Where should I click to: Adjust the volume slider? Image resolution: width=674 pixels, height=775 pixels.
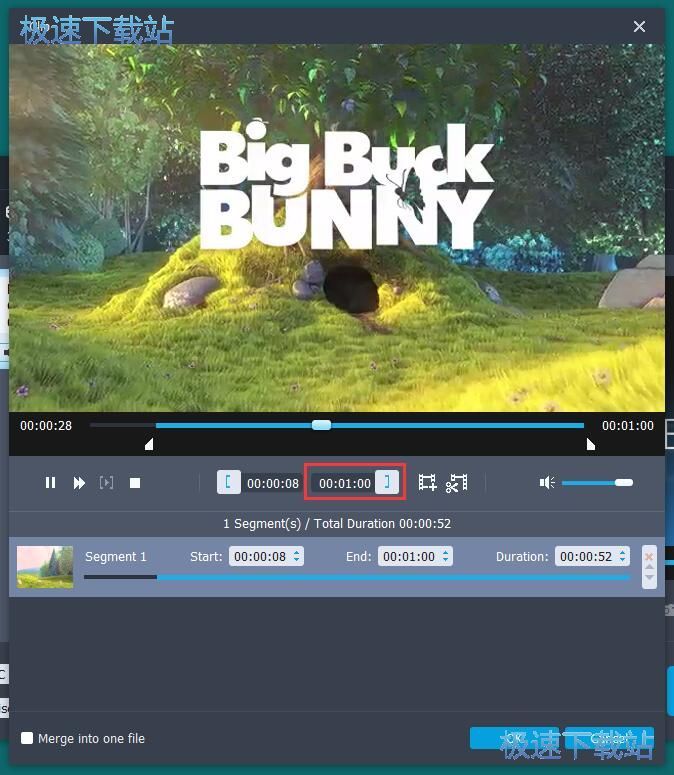pos(597,482)
